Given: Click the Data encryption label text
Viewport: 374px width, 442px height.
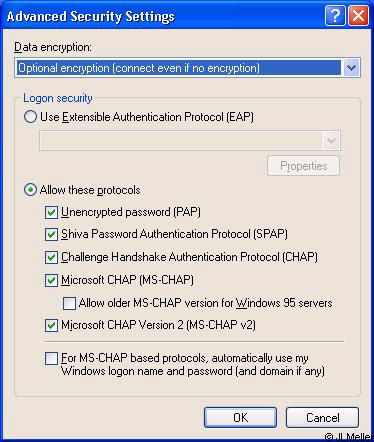Looking at the screenshot, I should [53, 47].
